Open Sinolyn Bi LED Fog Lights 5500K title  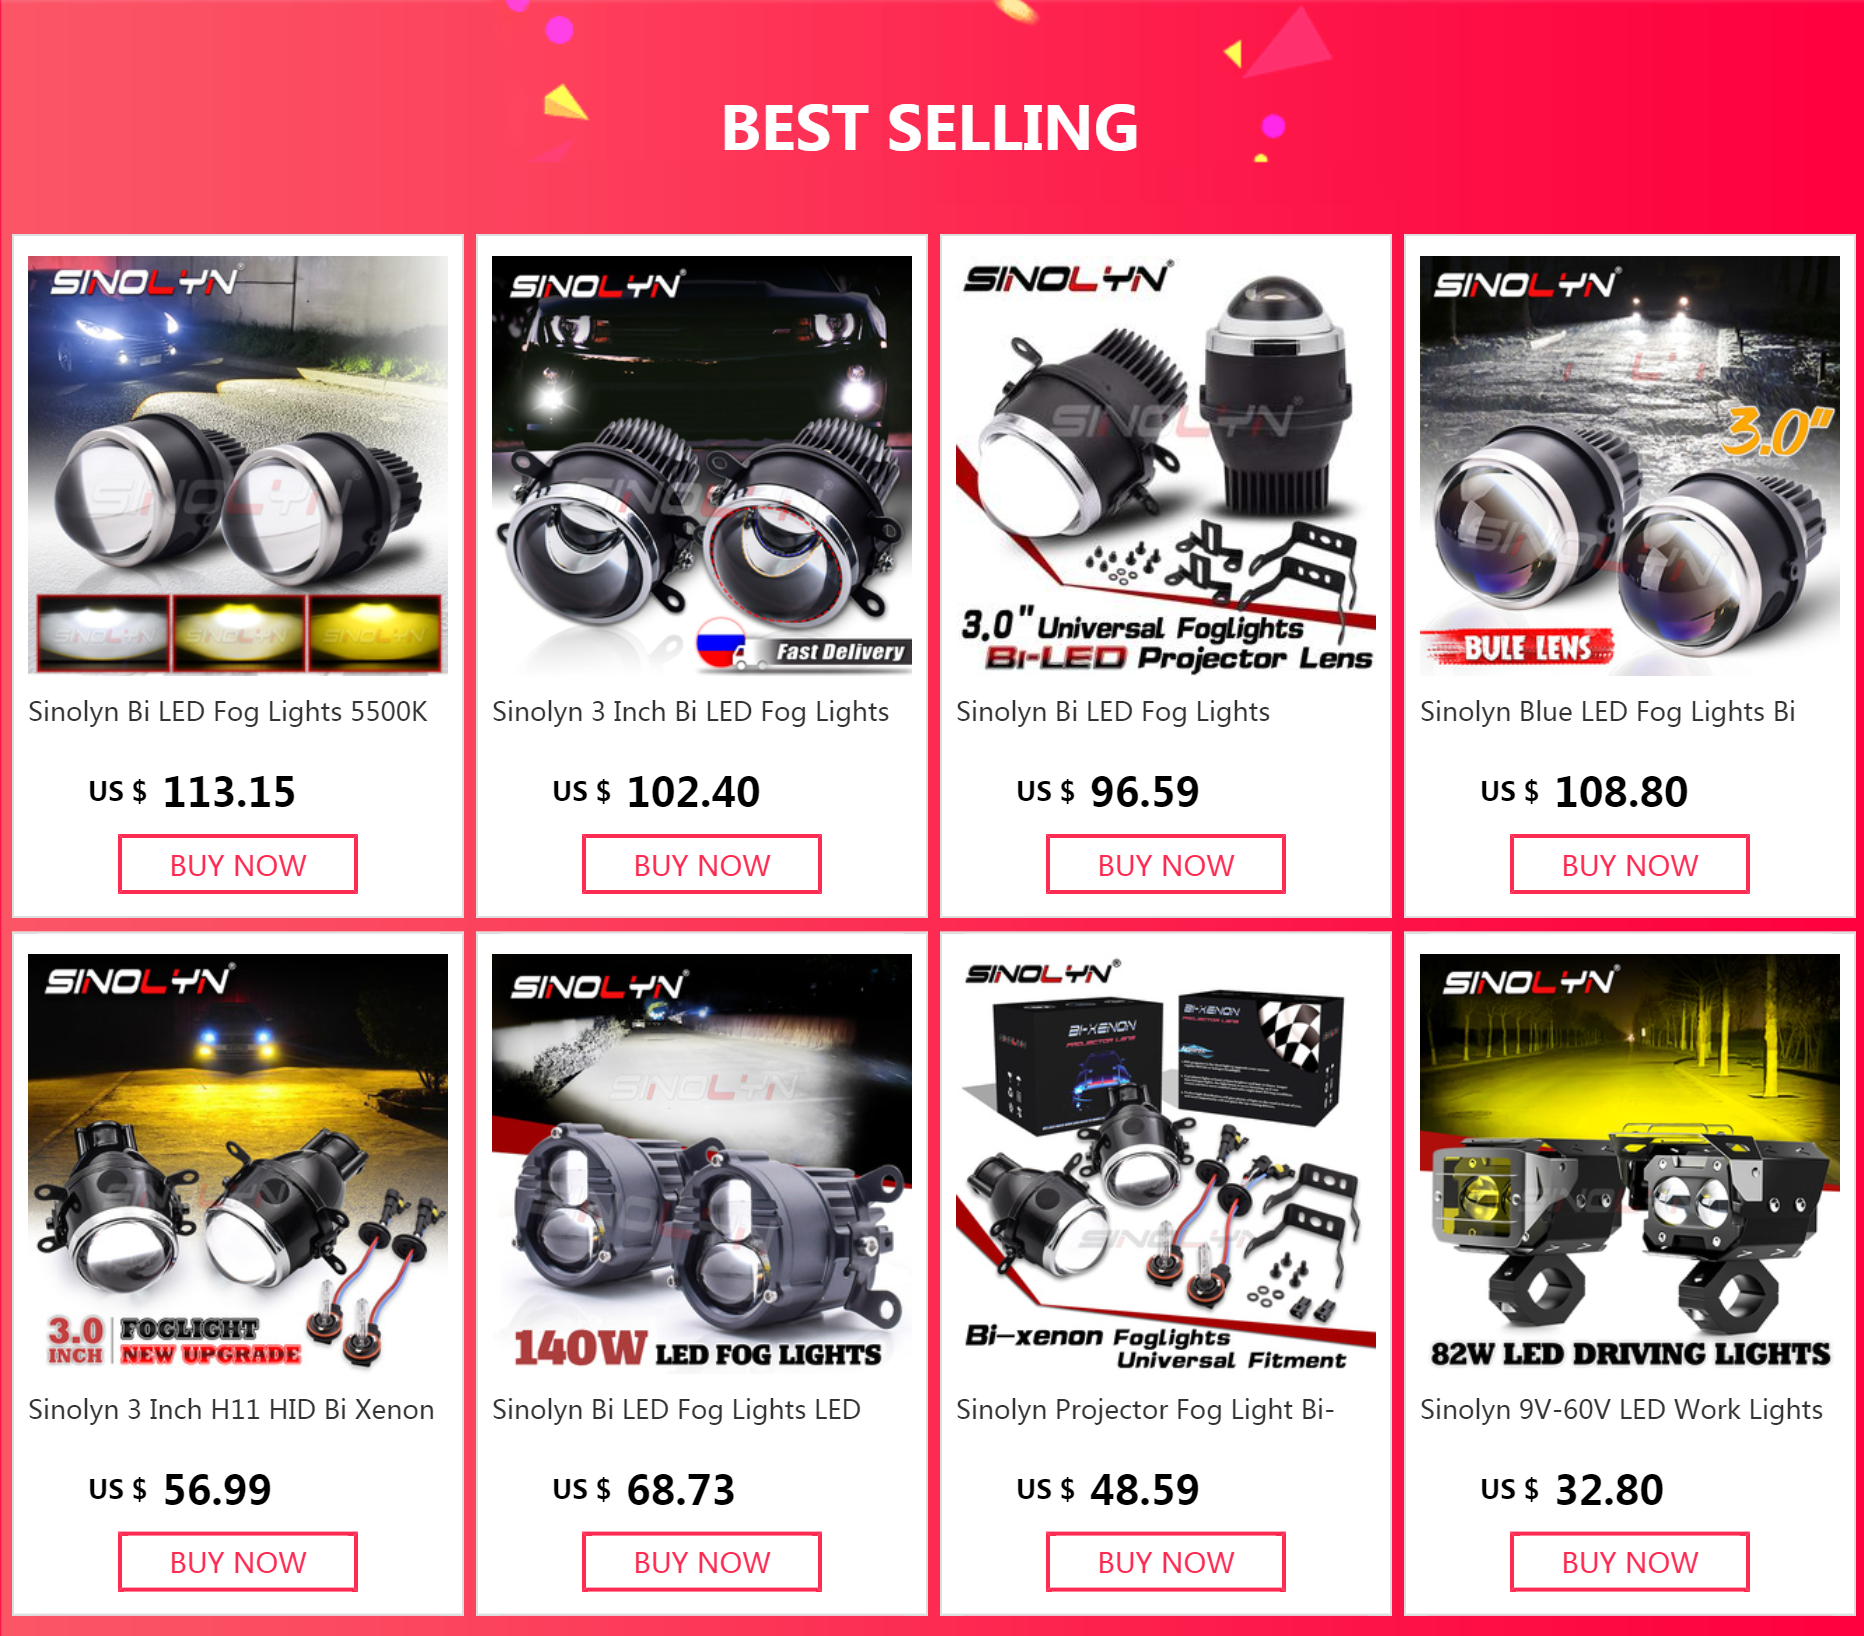[x=228, y=712]
